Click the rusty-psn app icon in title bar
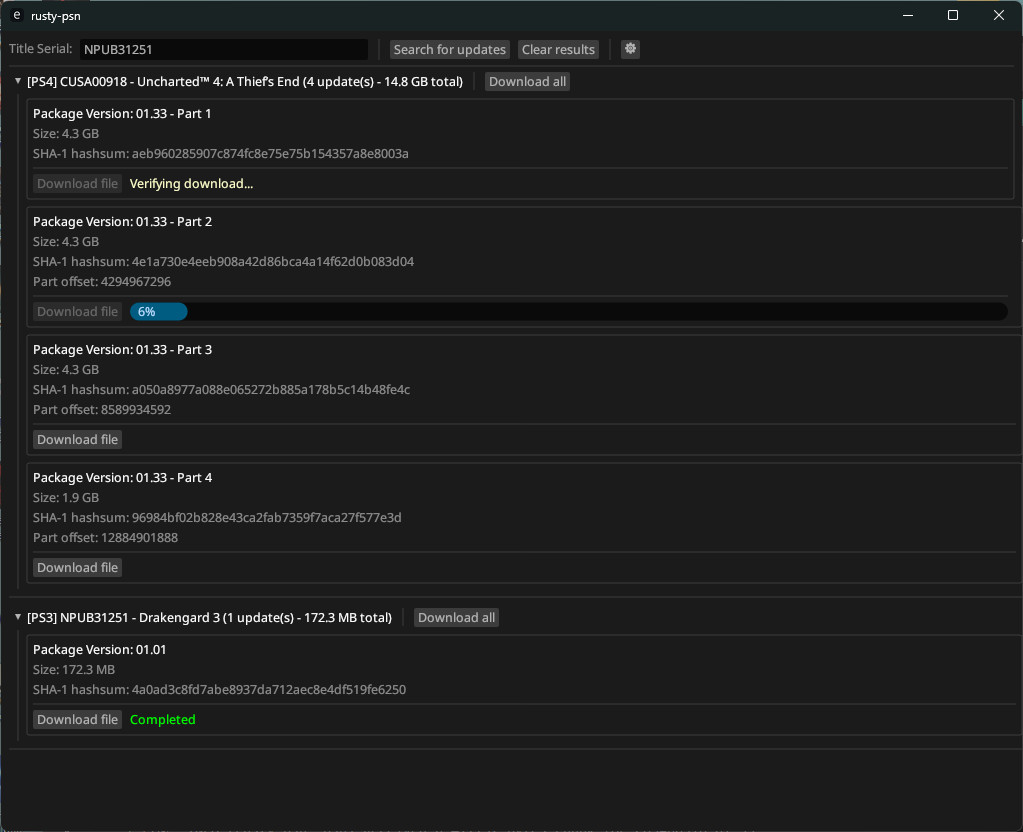The height and width of the screenshot is (832, 1023). point(17,15)
